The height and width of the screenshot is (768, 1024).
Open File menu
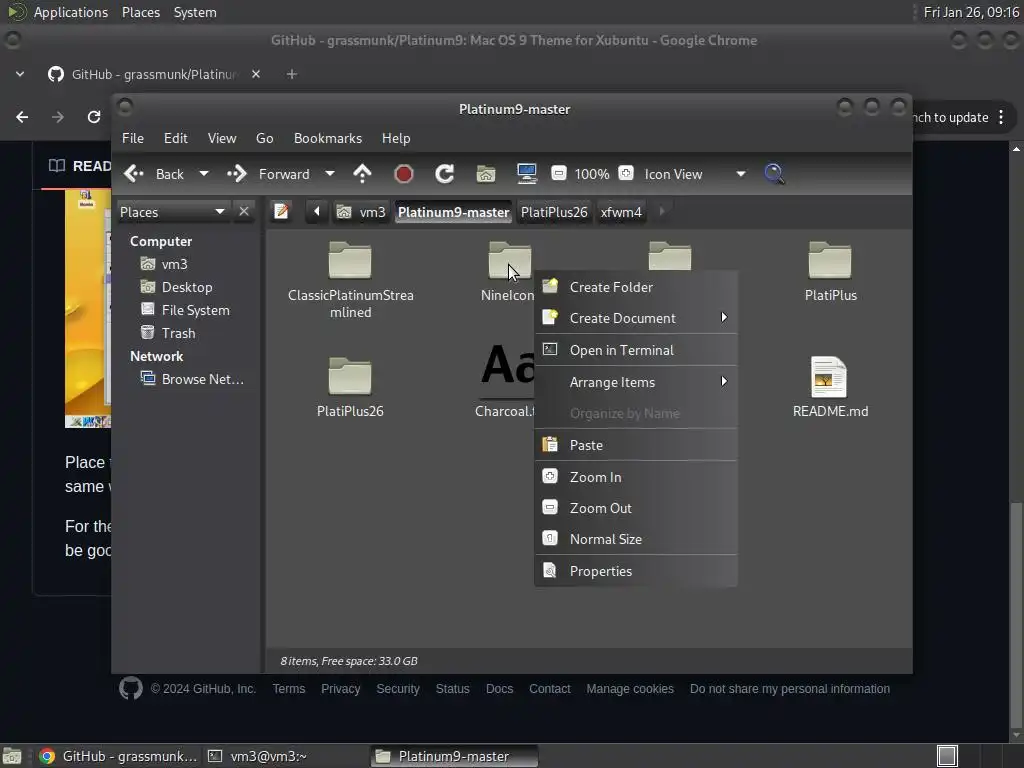pos(133,138)
